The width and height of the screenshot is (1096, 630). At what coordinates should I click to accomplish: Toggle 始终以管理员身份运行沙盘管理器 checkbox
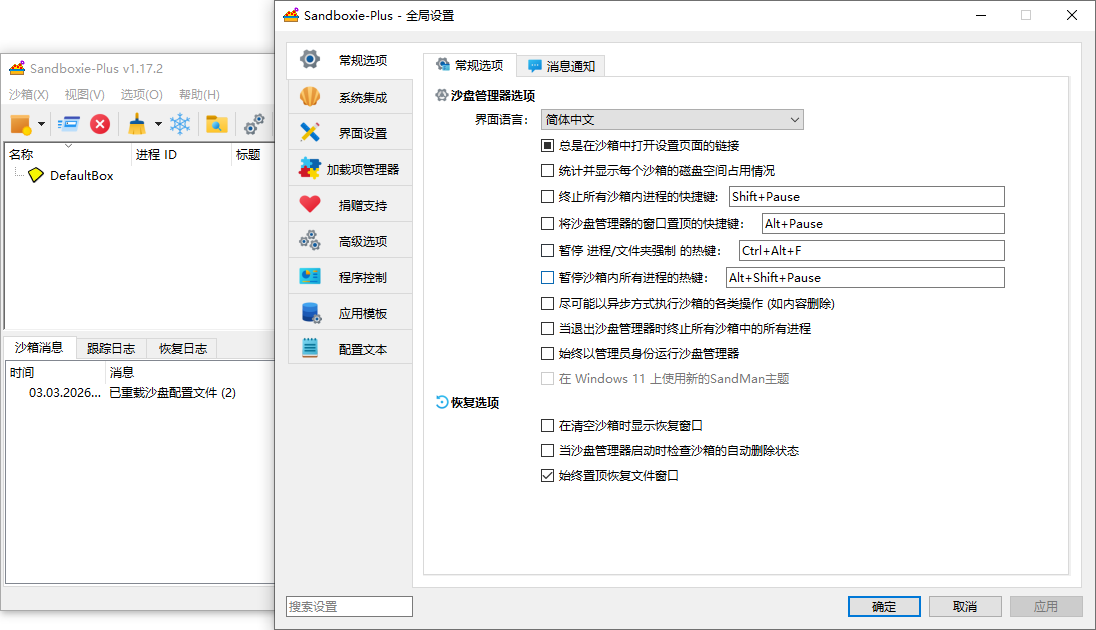[x=547, y=353]
